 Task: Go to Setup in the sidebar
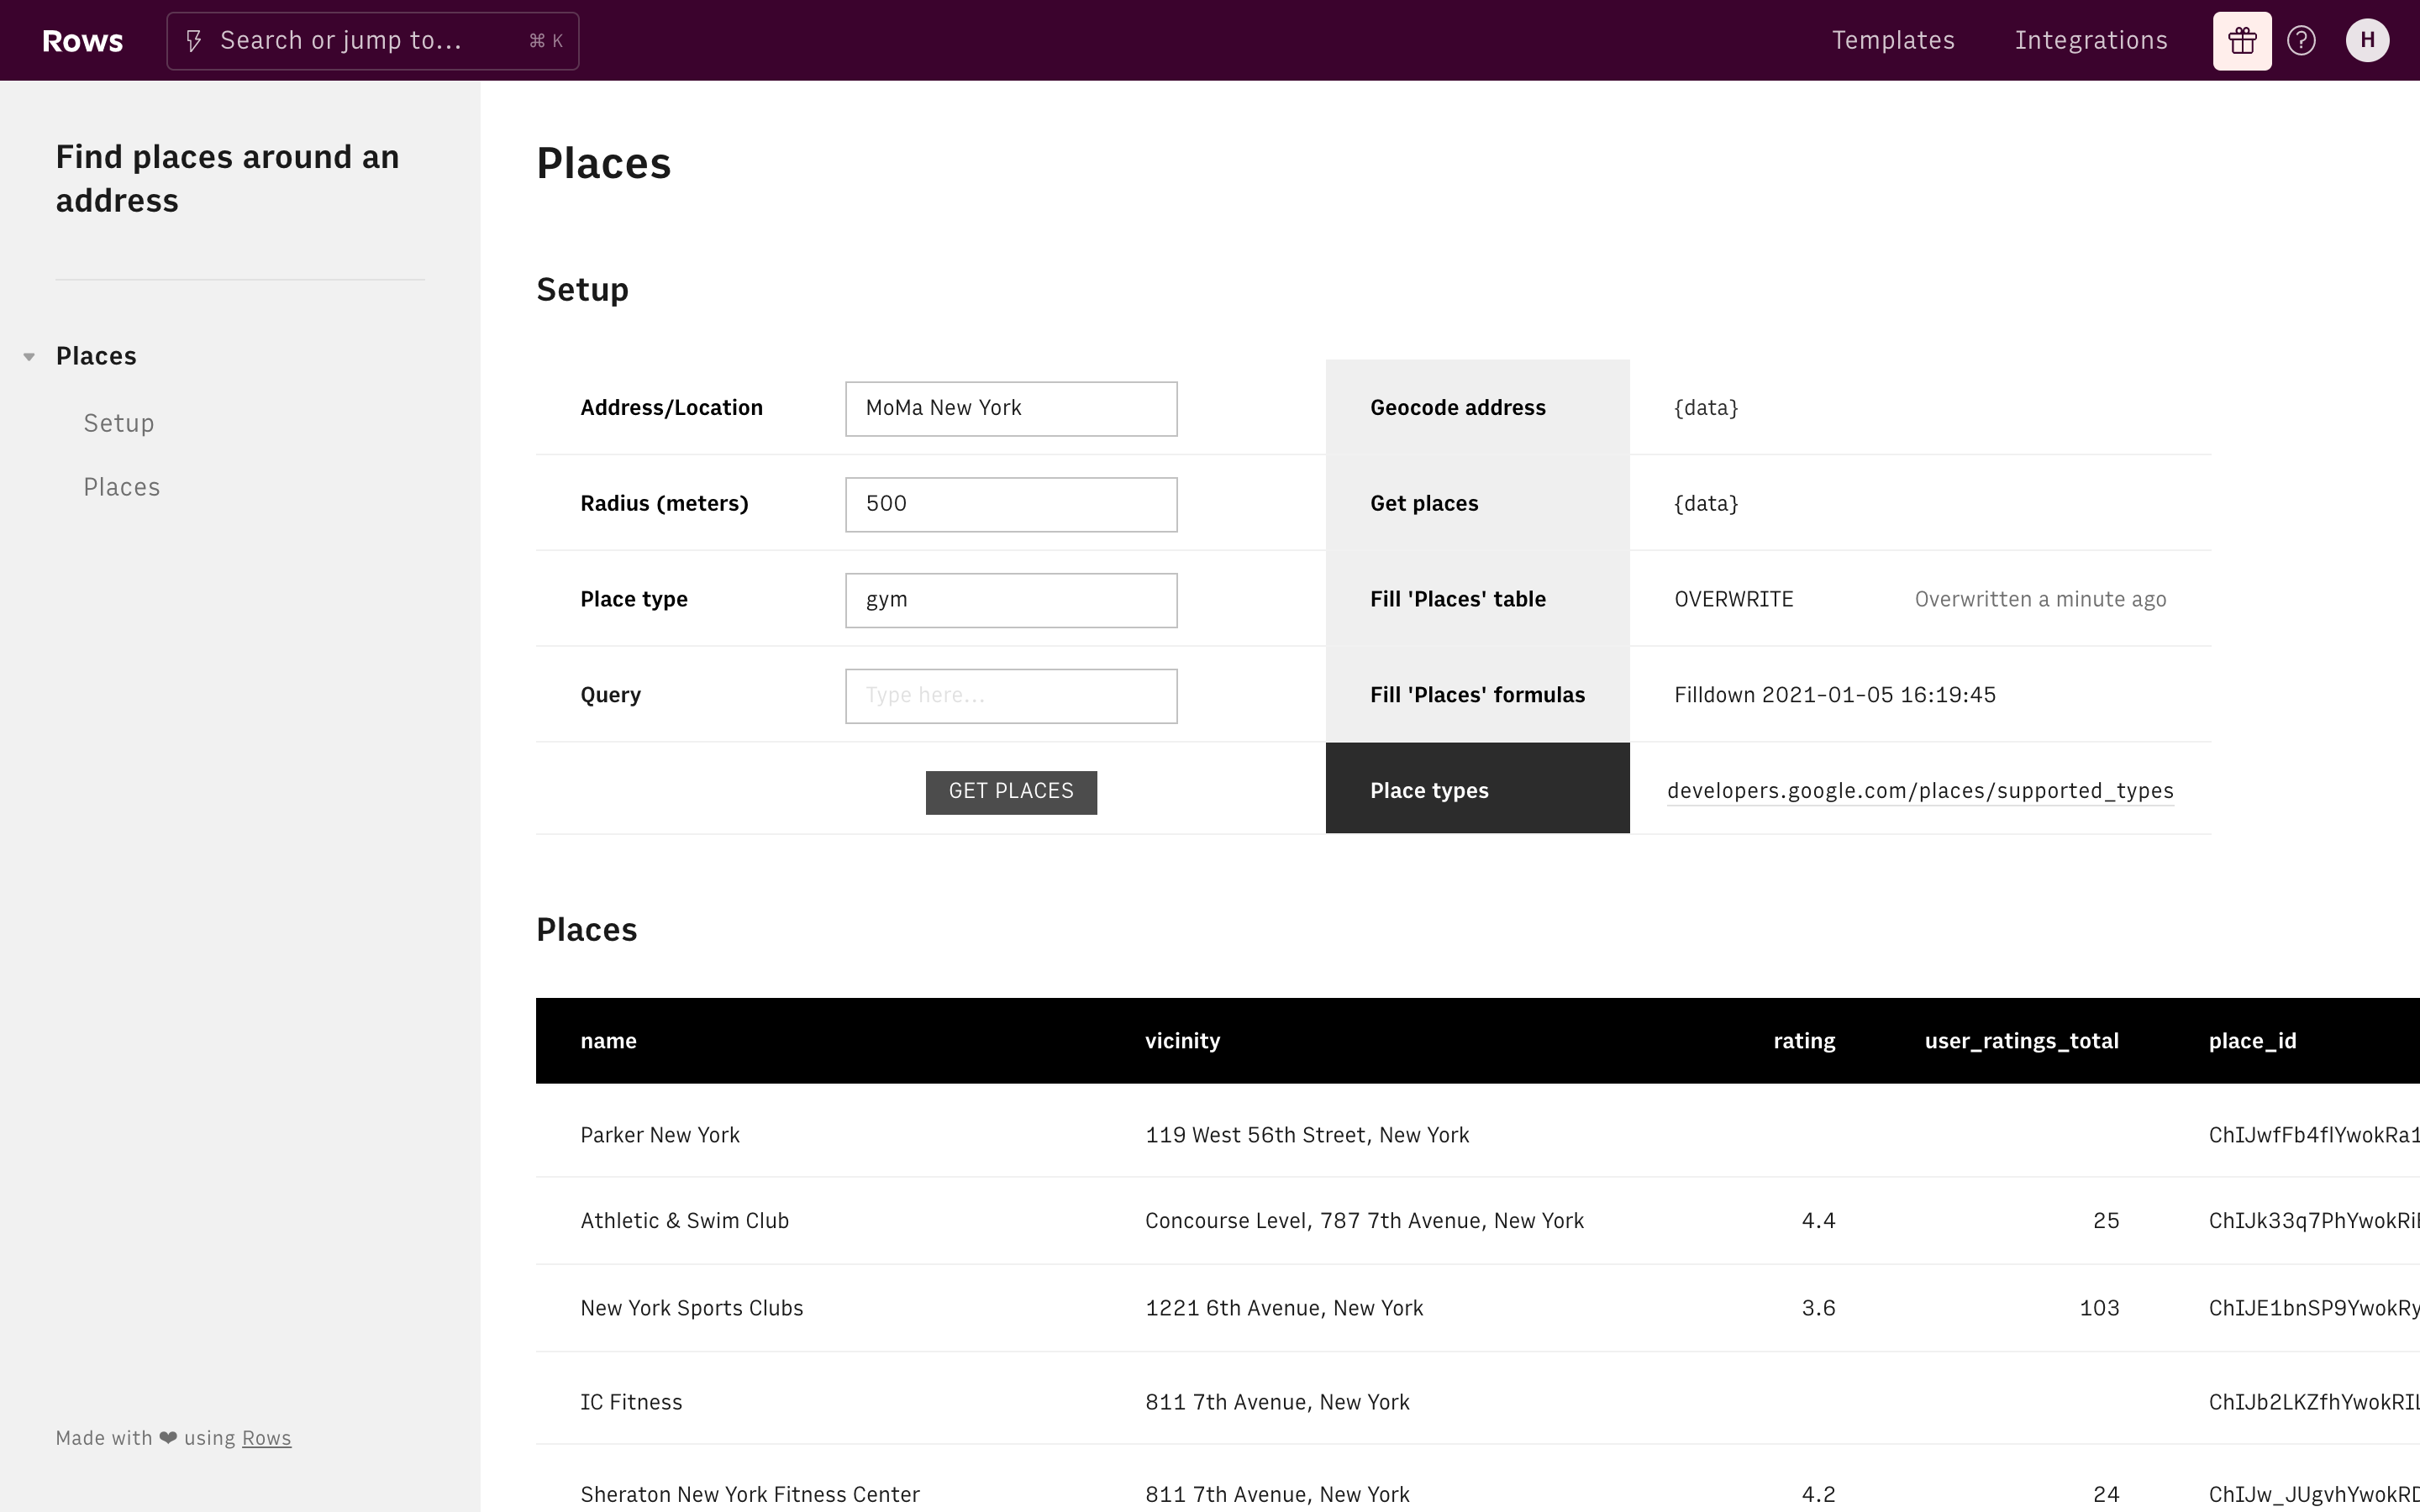point(119,423)
